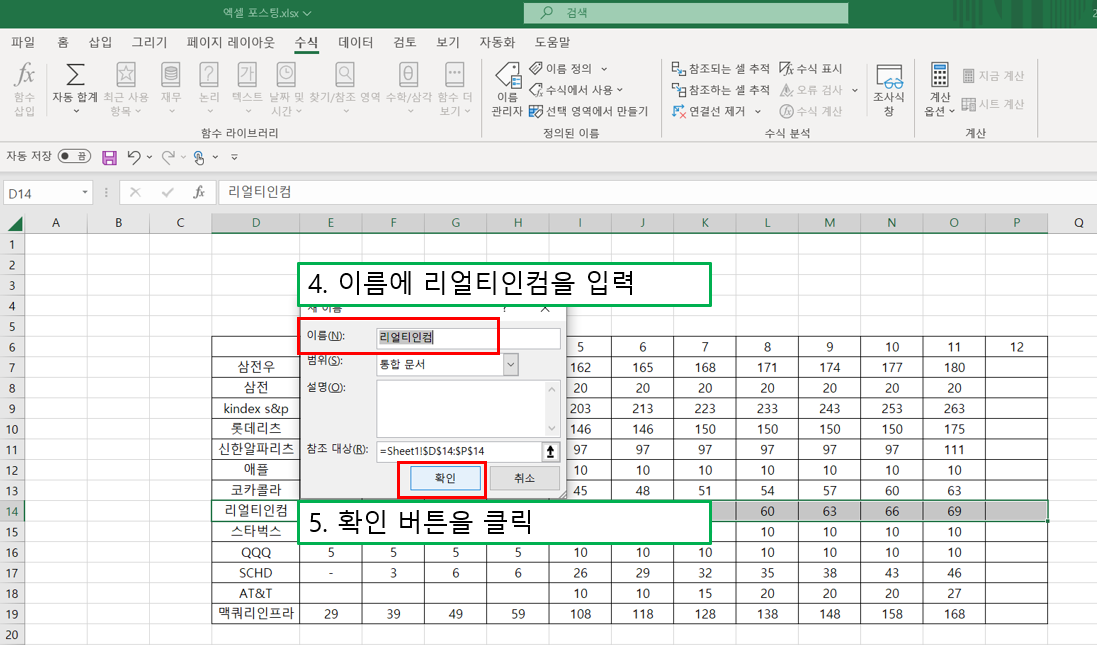Close the 새 이름 dialog

(x=545, y=309)
